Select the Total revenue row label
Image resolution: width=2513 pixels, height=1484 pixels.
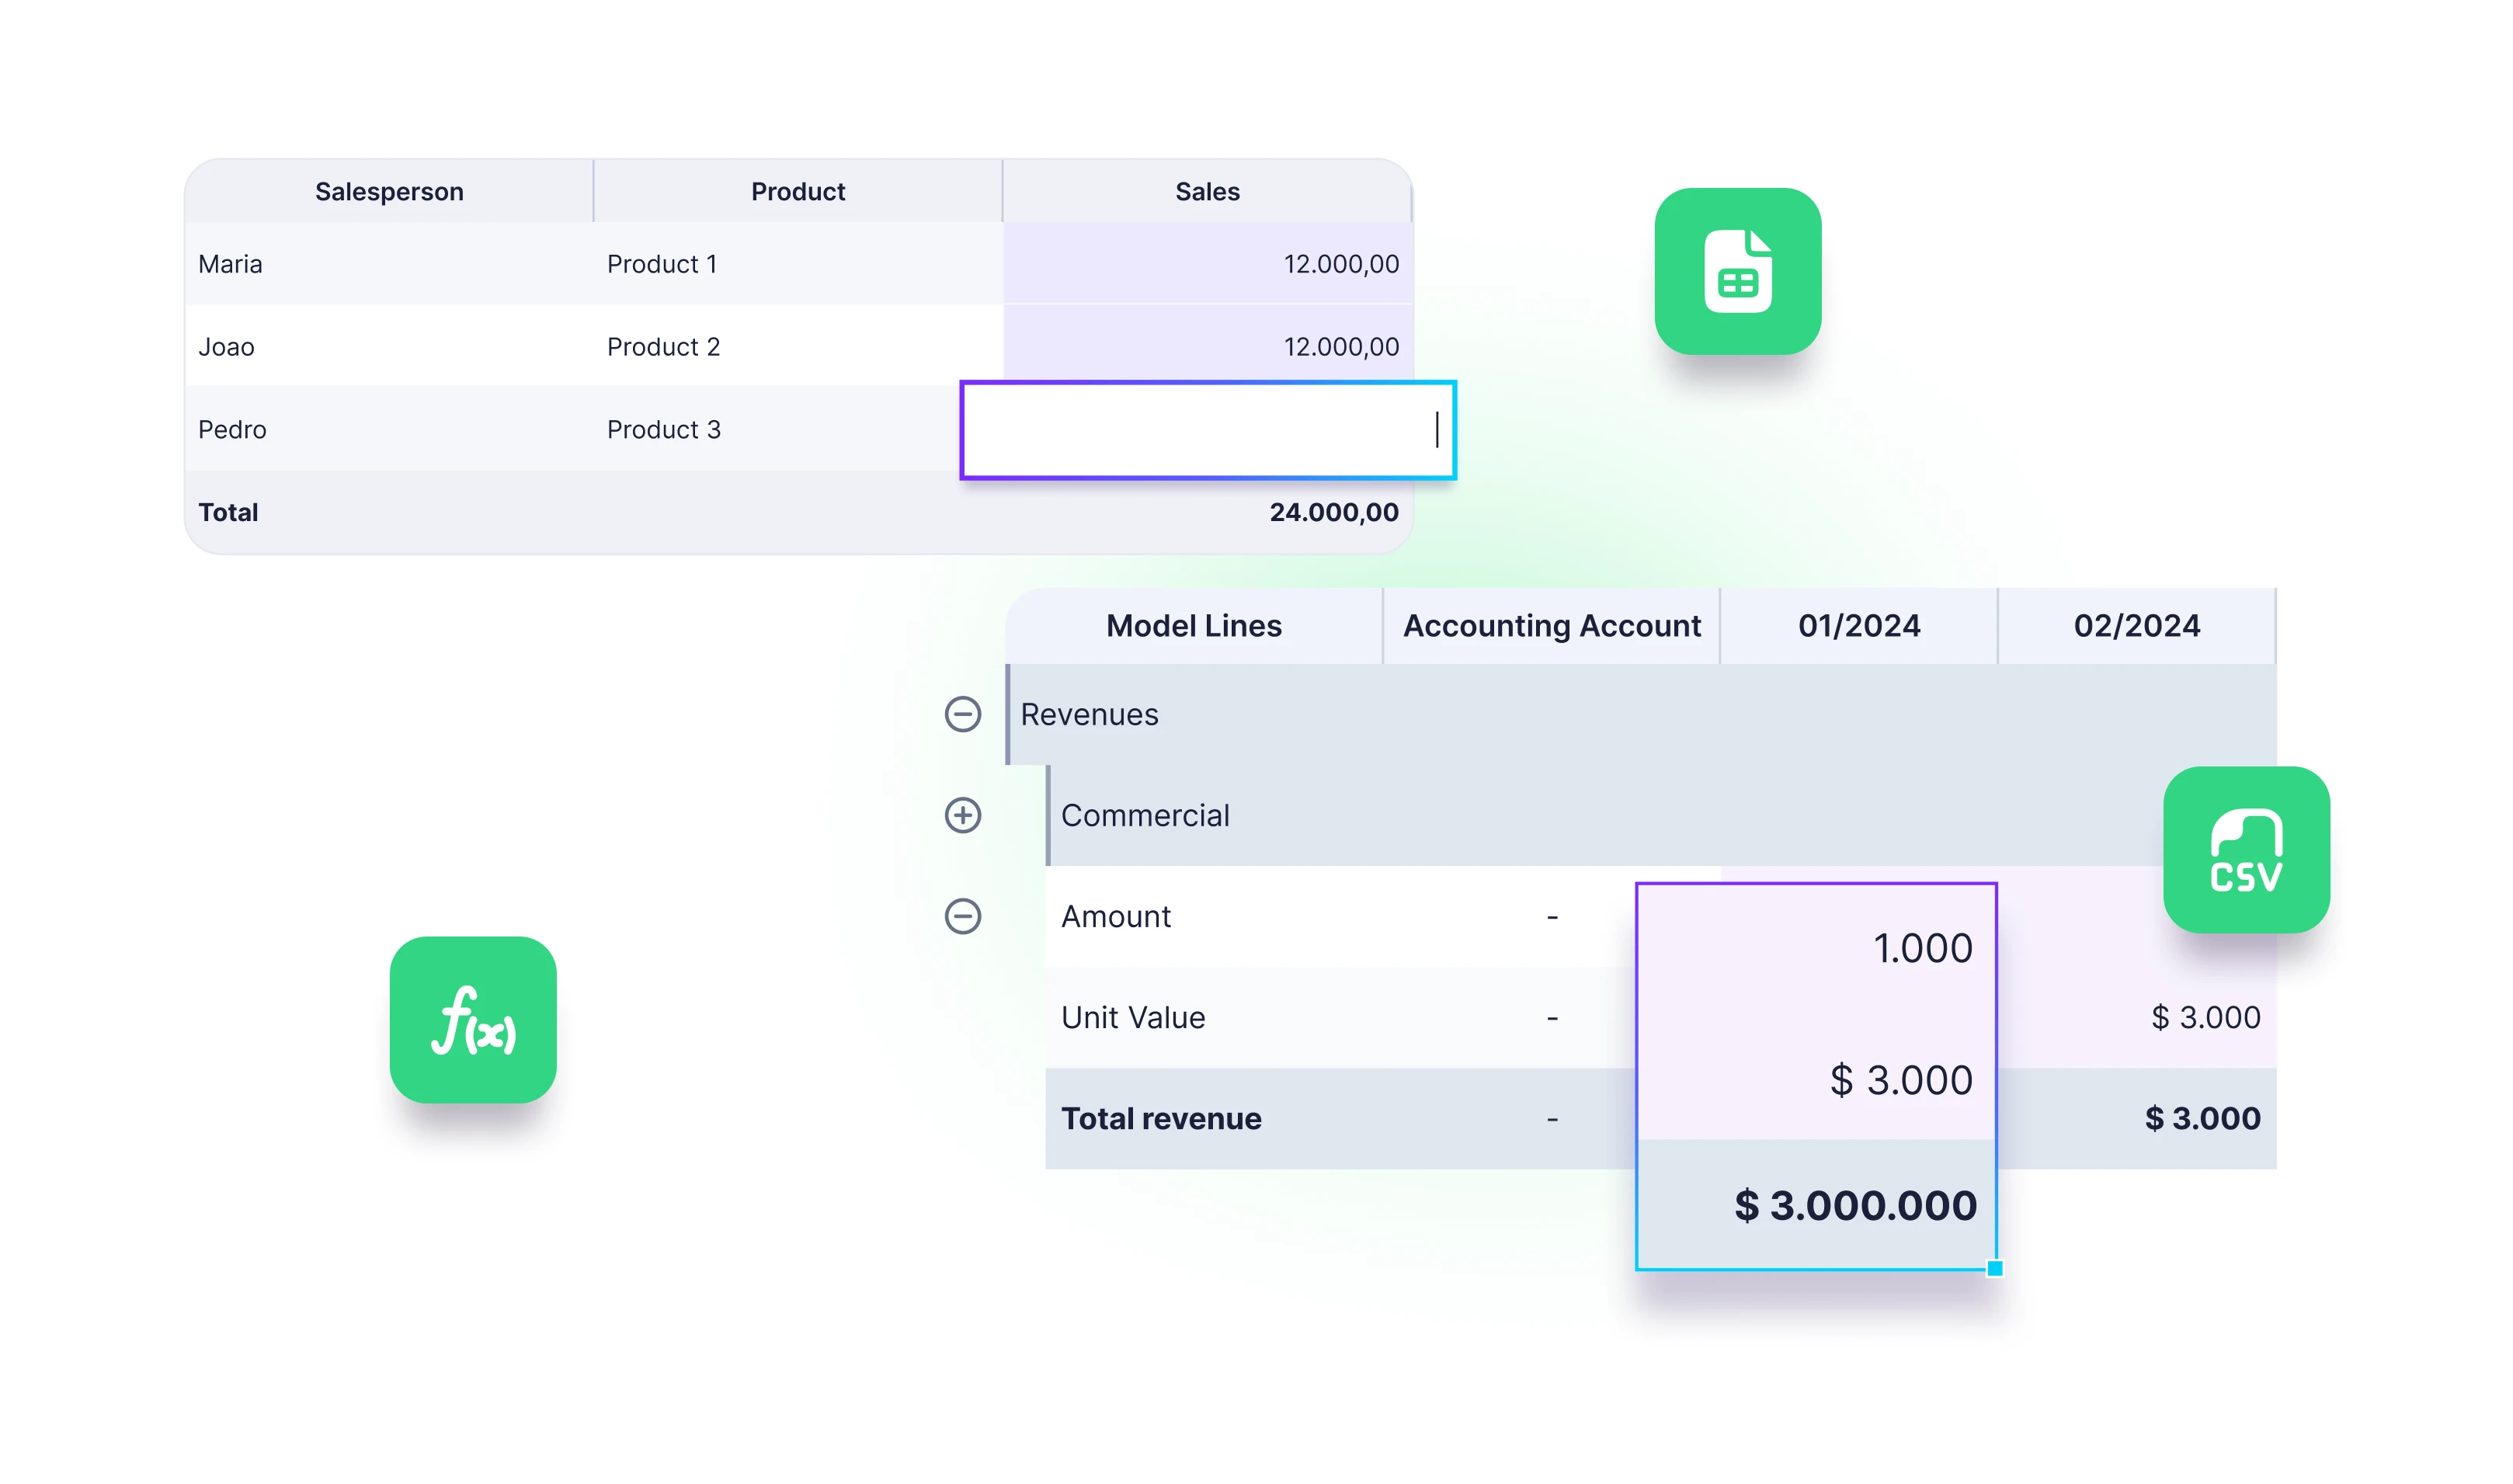pos(1161,1118)
